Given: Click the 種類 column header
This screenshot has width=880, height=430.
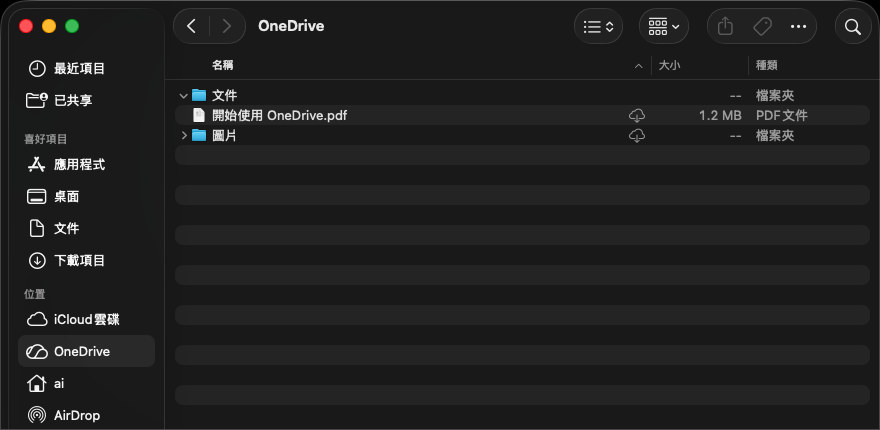Looking at the screenshot, I should (x=767, y=65).
